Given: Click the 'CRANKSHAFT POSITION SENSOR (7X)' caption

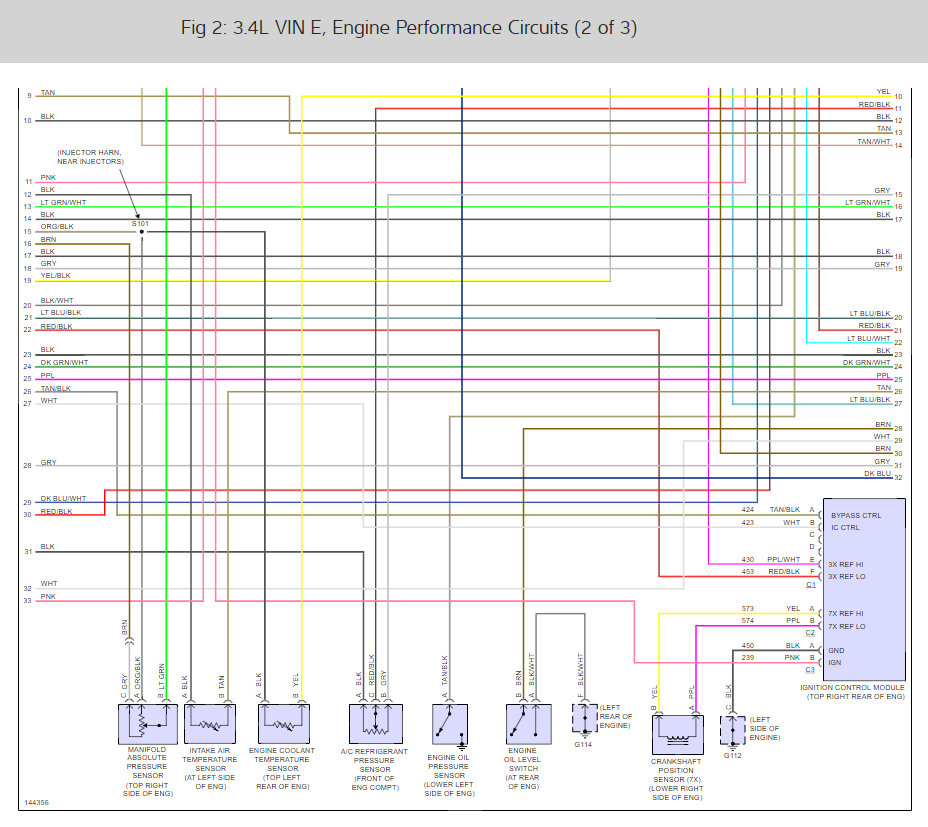Looking at the screenshot, I should (677, 780).
